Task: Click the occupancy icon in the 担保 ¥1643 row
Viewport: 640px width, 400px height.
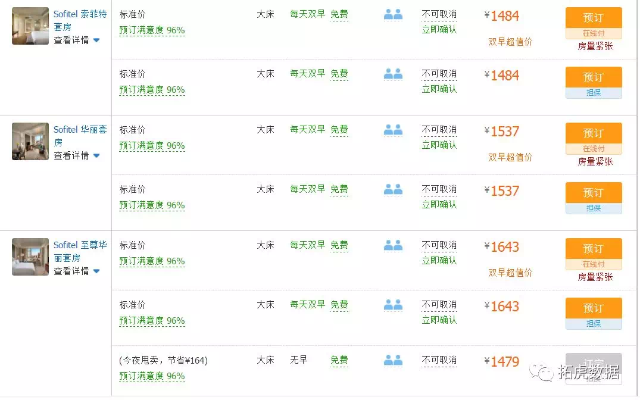Action: pos(393,304)
